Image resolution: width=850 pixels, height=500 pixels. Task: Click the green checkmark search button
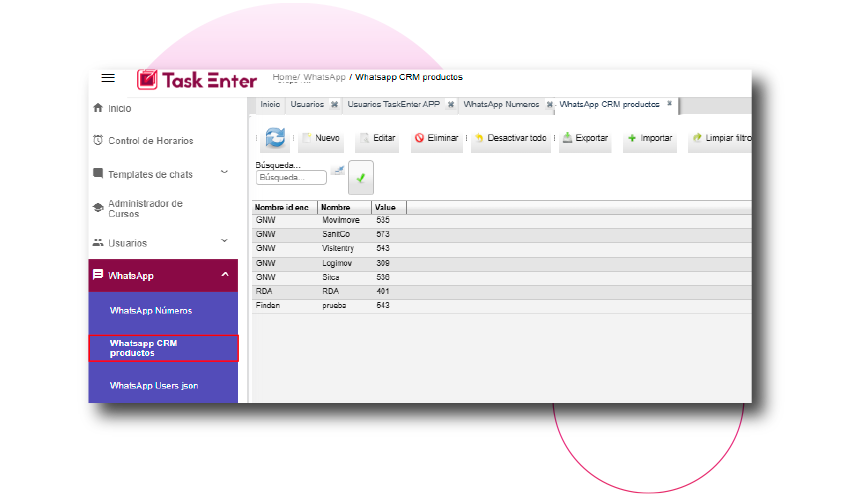click(361, 177)
